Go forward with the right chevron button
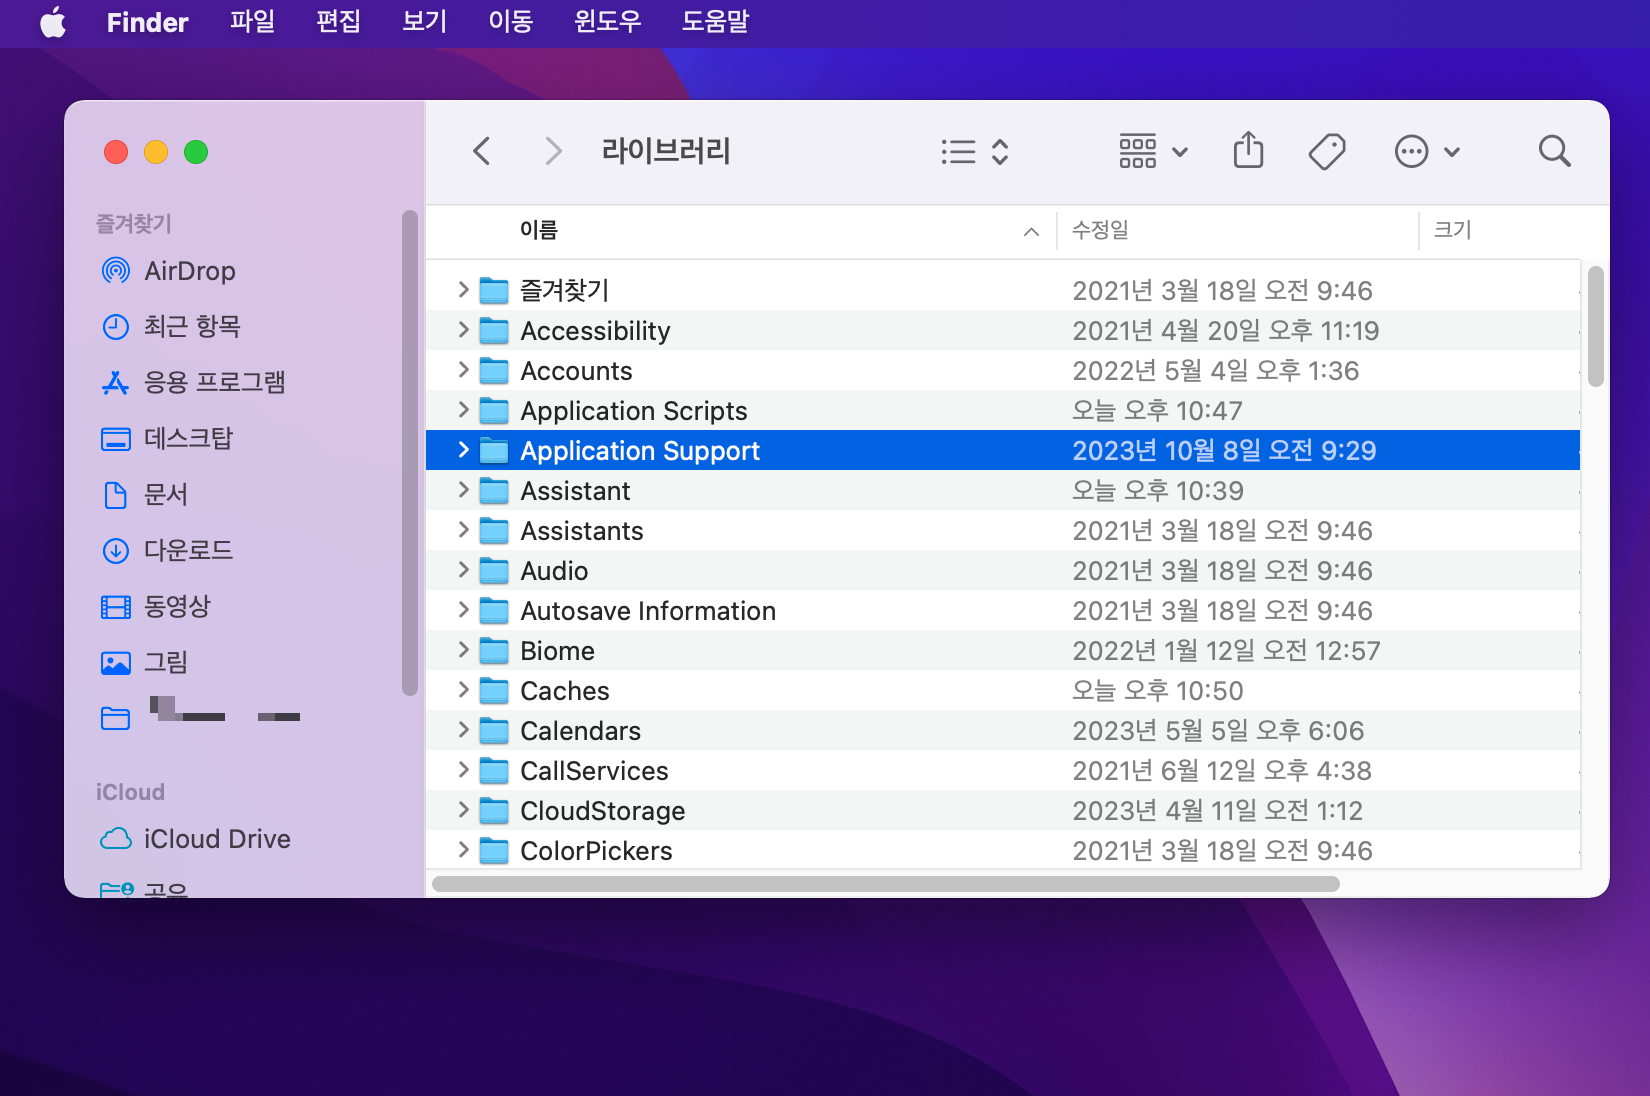The width and height of the screenshot is (1650, 1096). click(x=553, y=152)
